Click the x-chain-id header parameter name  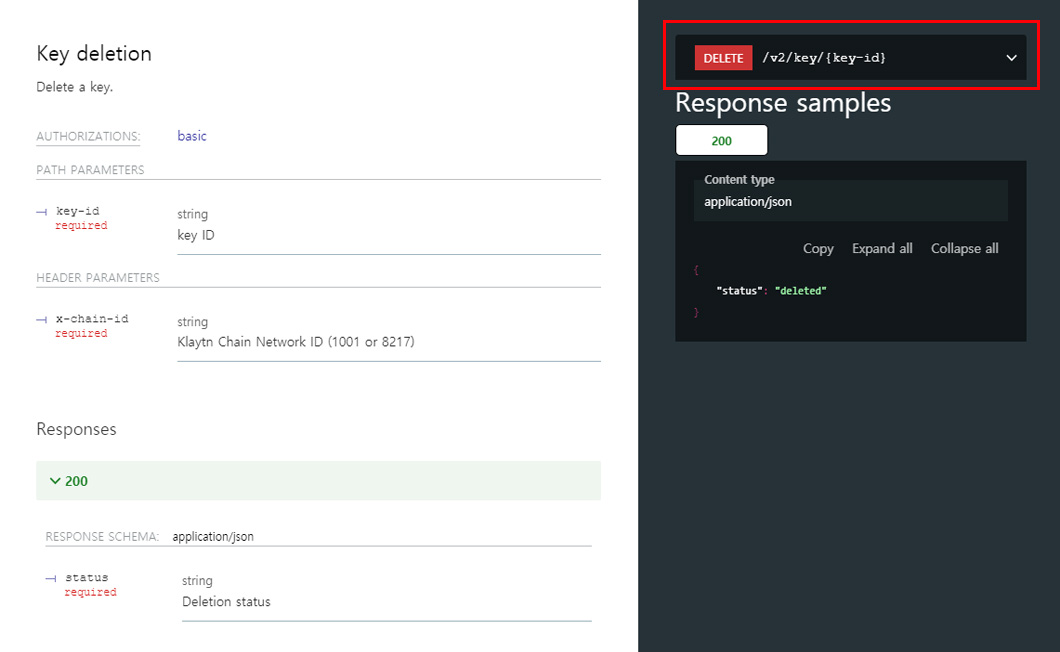(x=92, y=319)
